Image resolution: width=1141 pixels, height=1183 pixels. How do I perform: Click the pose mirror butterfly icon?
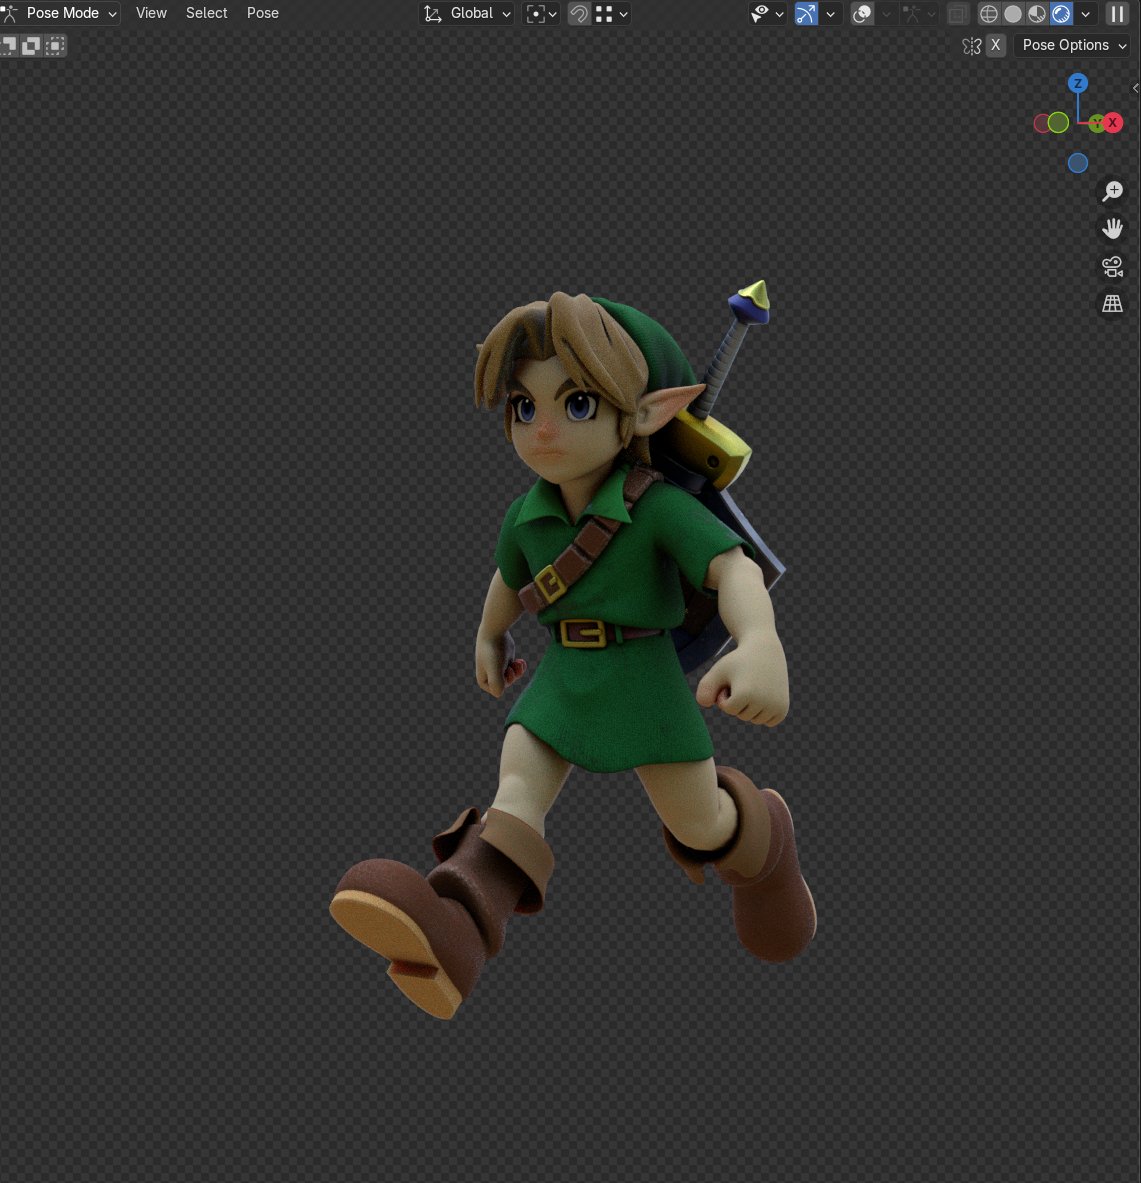971,46
